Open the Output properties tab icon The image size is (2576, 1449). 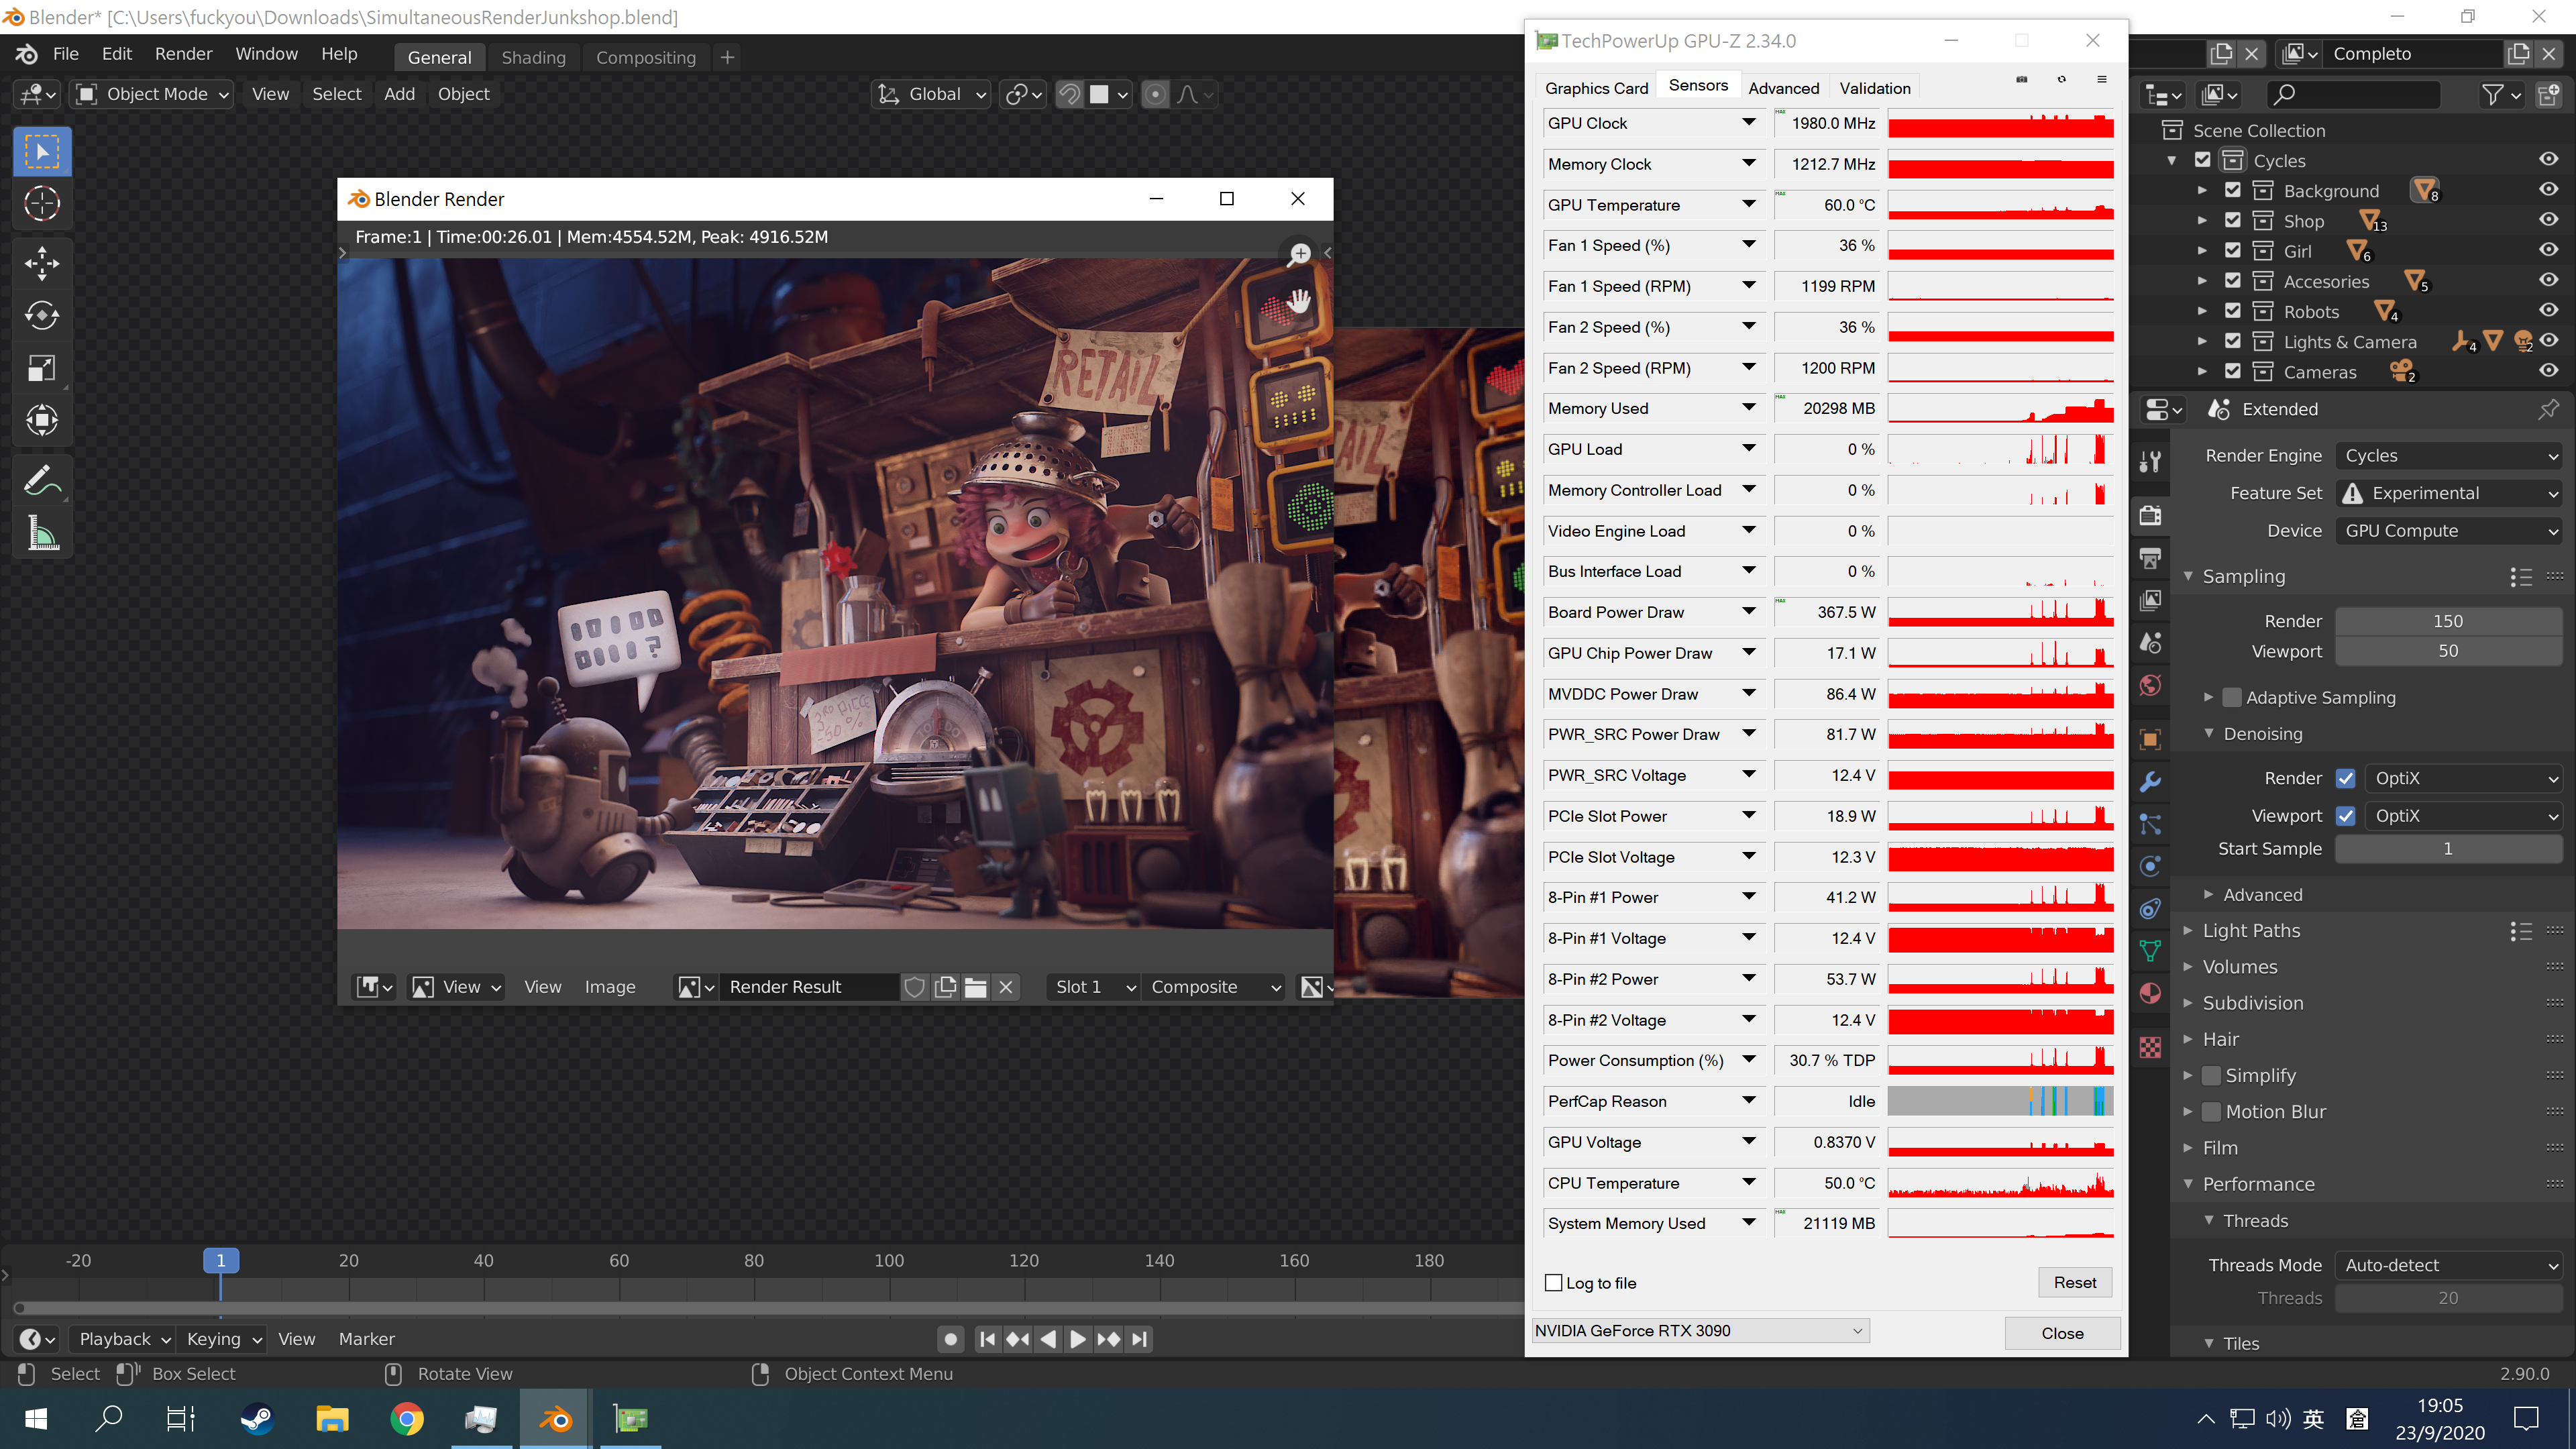click(x=2150, y=558)
